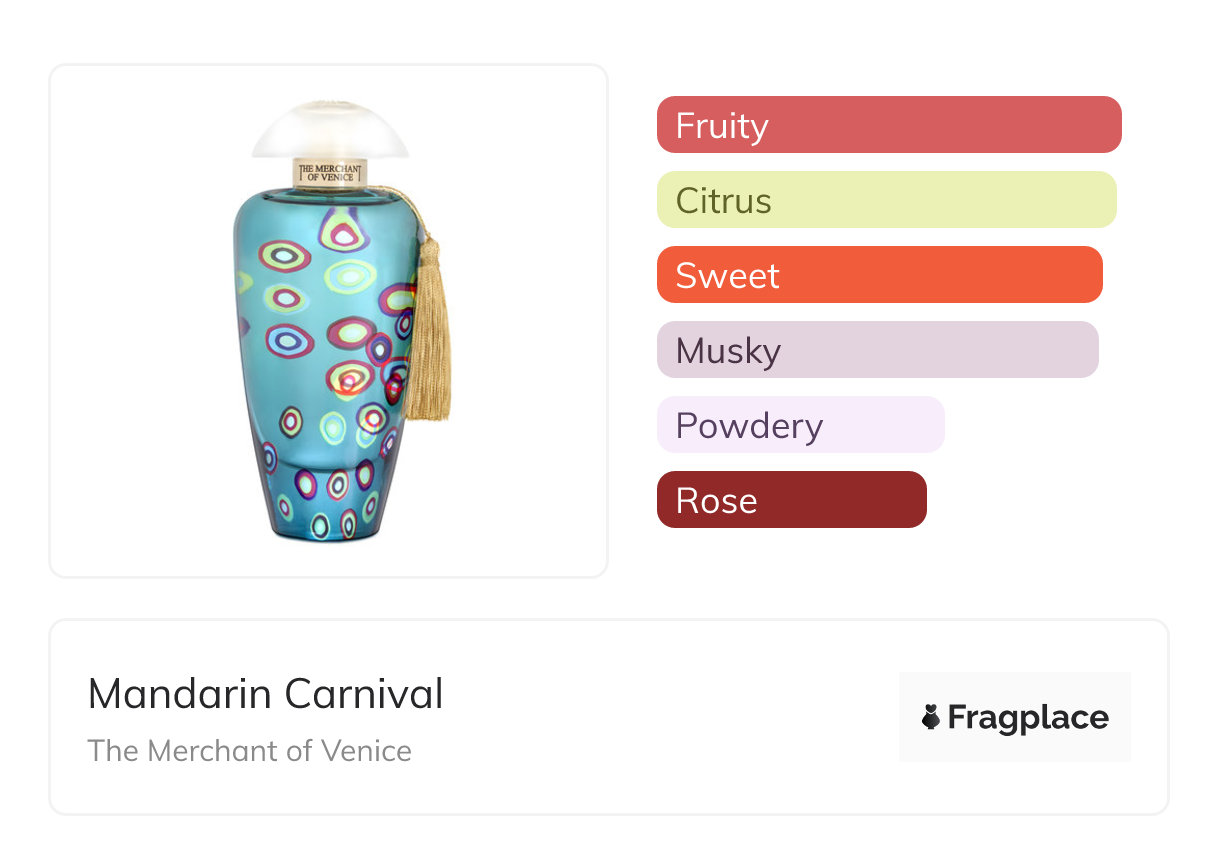Click the Fragplace wordmark text
Screen dimensions: 1218x864
1028,717
